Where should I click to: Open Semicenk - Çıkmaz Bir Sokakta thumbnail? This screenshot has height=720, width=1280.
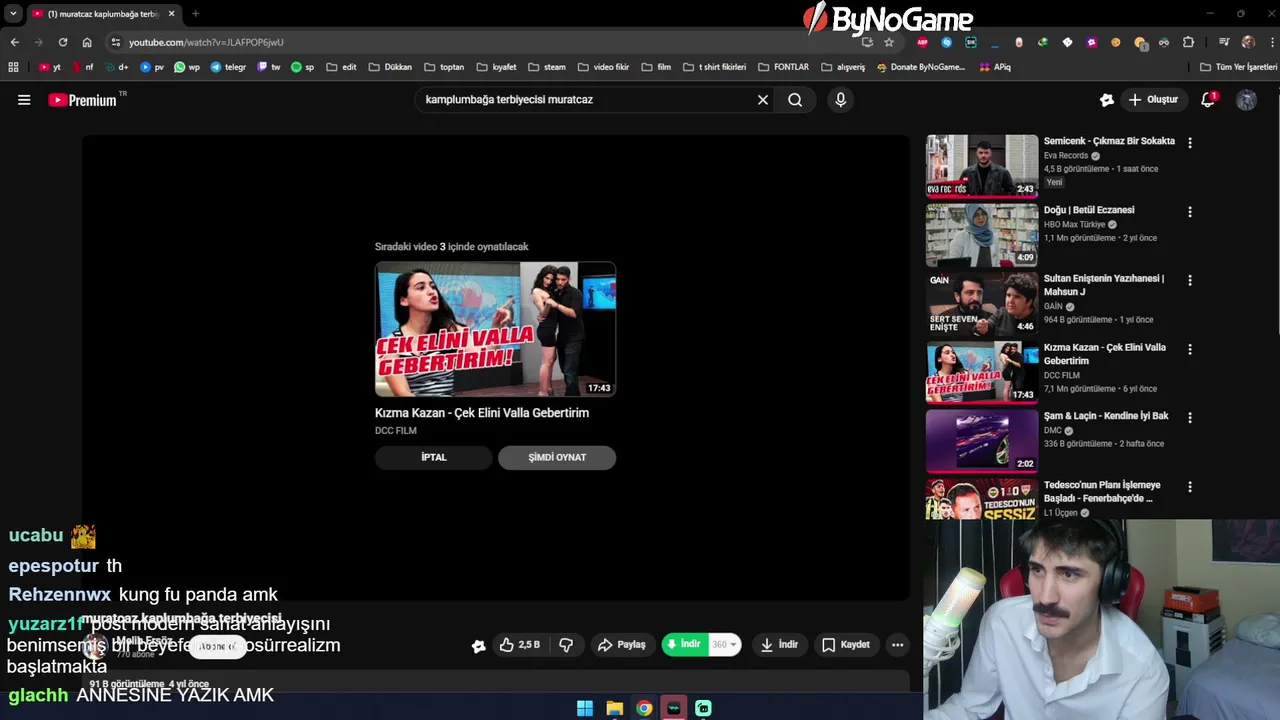pos(982,165)
